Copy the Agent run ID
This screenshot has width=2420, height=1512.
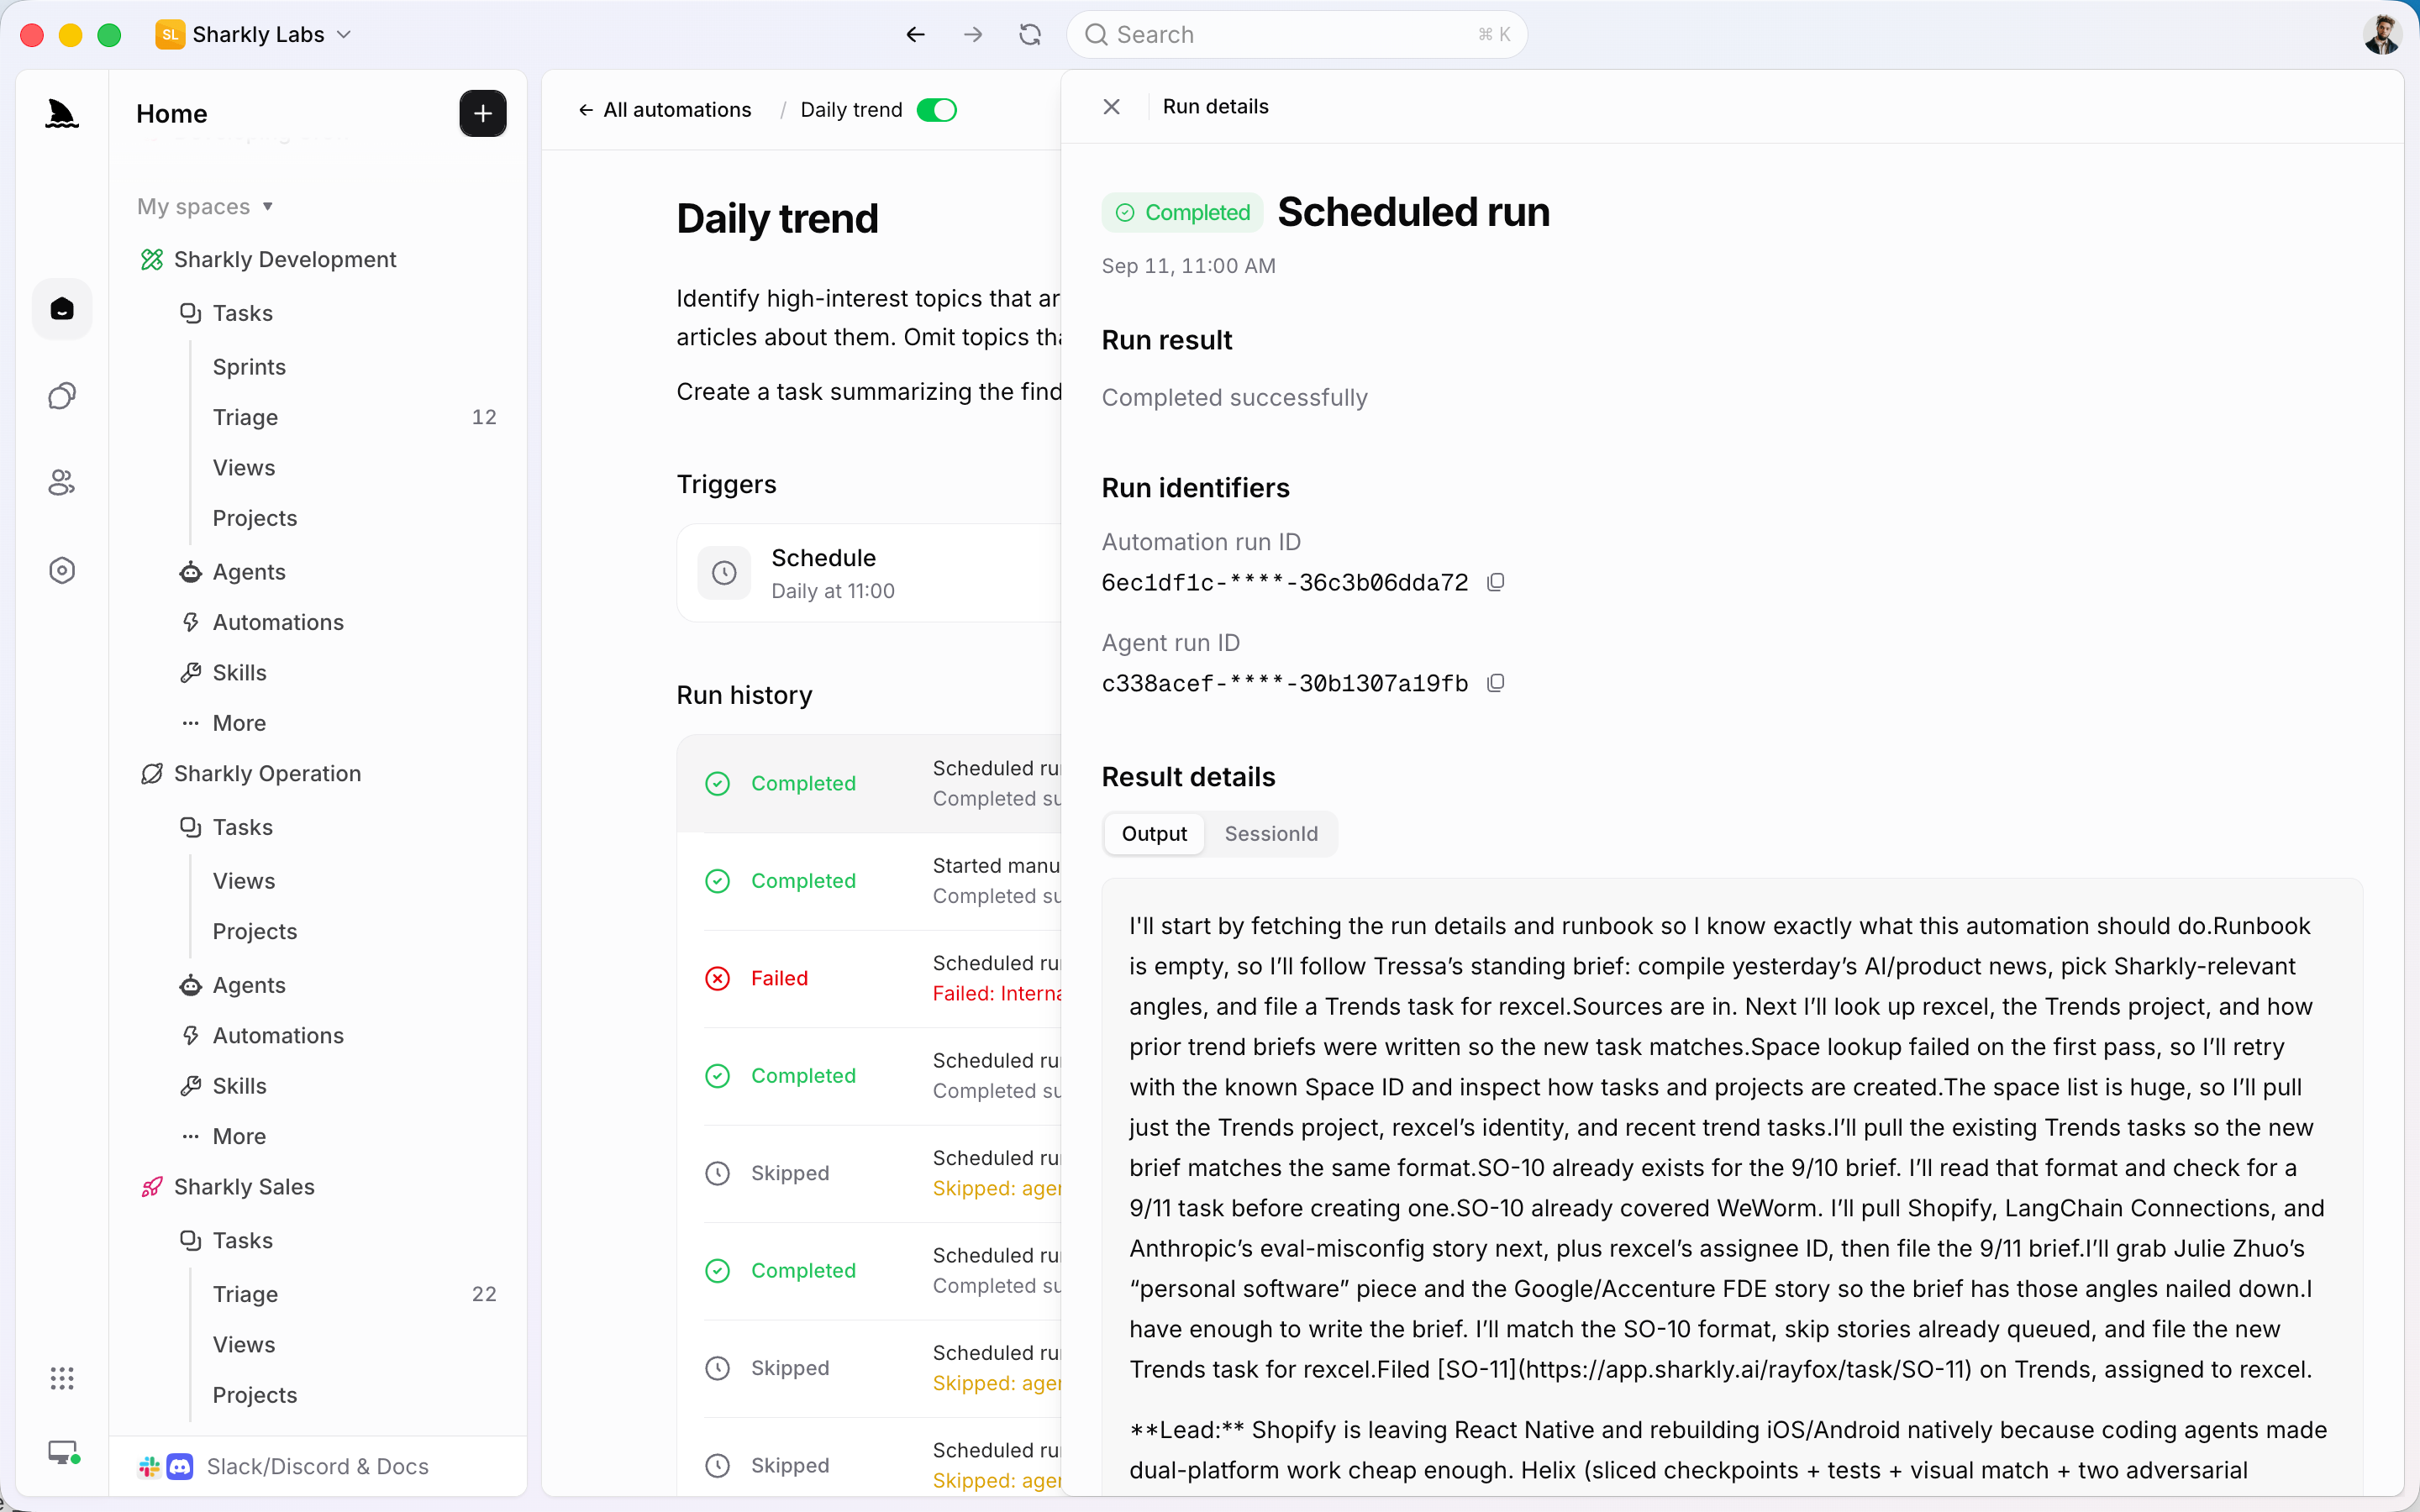pyautogui.click(x=1496, y=683)
